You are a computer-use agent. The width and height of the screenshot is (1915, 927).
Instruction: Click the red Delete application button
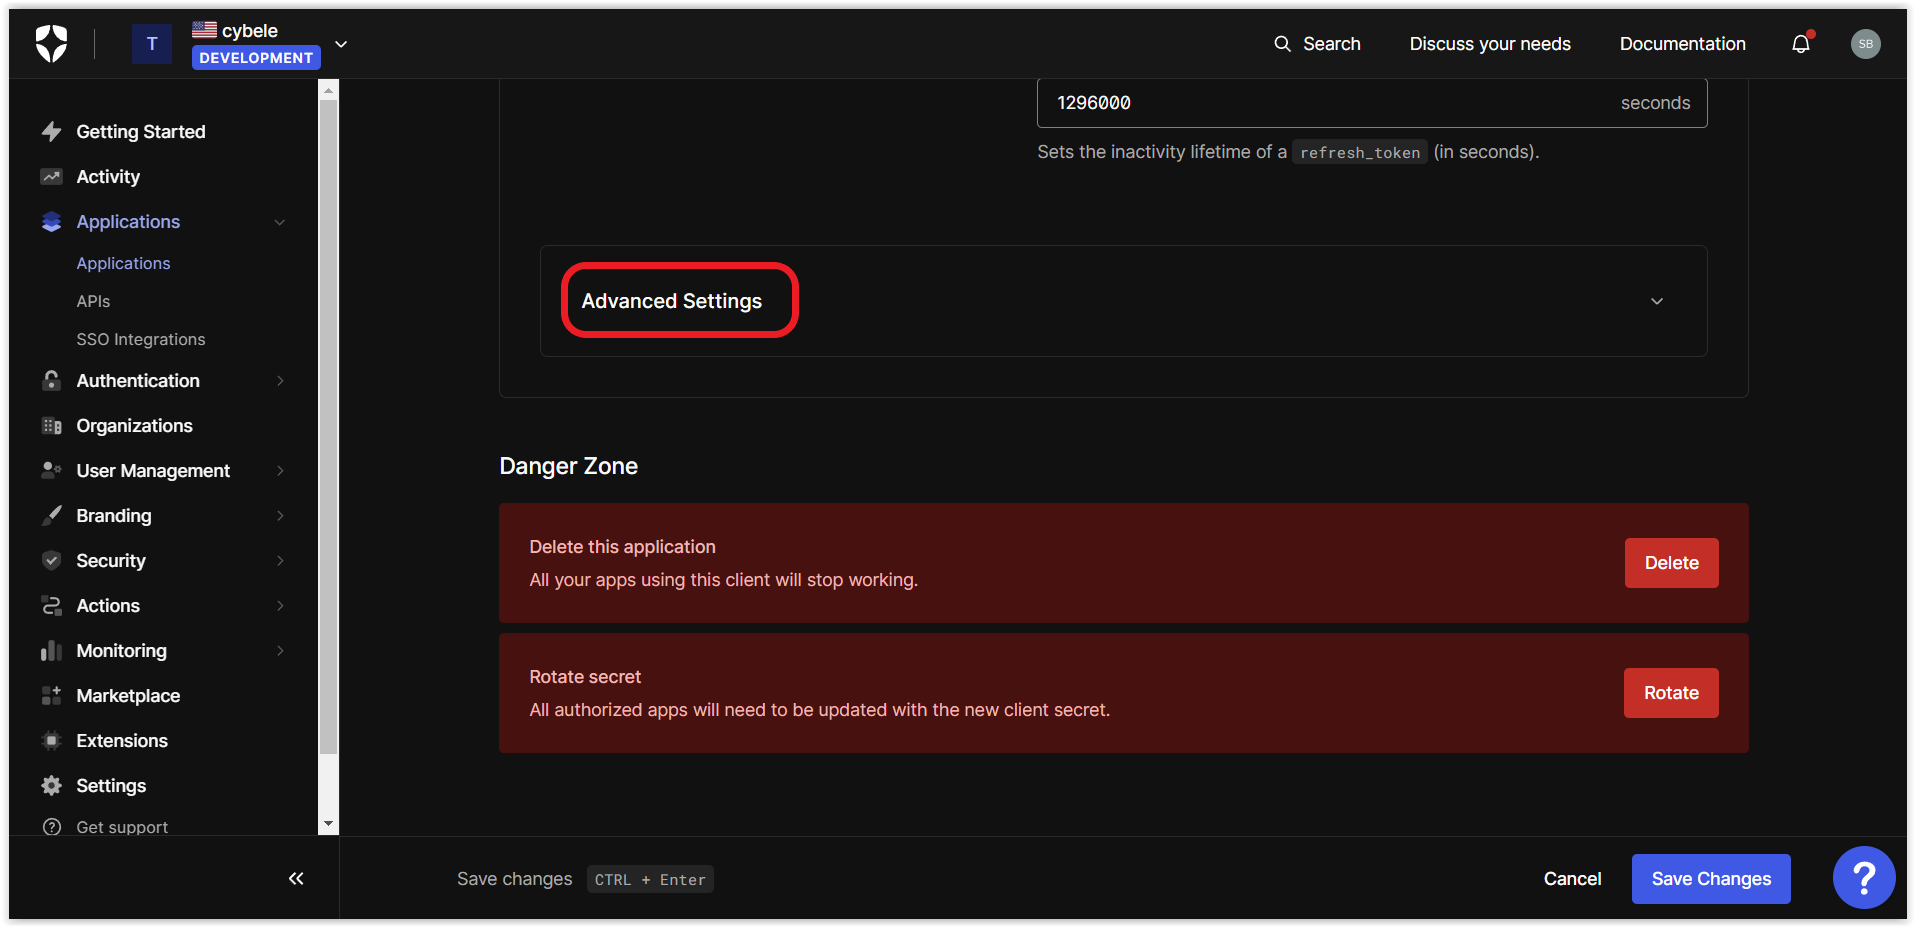[x=1671, y=563]
